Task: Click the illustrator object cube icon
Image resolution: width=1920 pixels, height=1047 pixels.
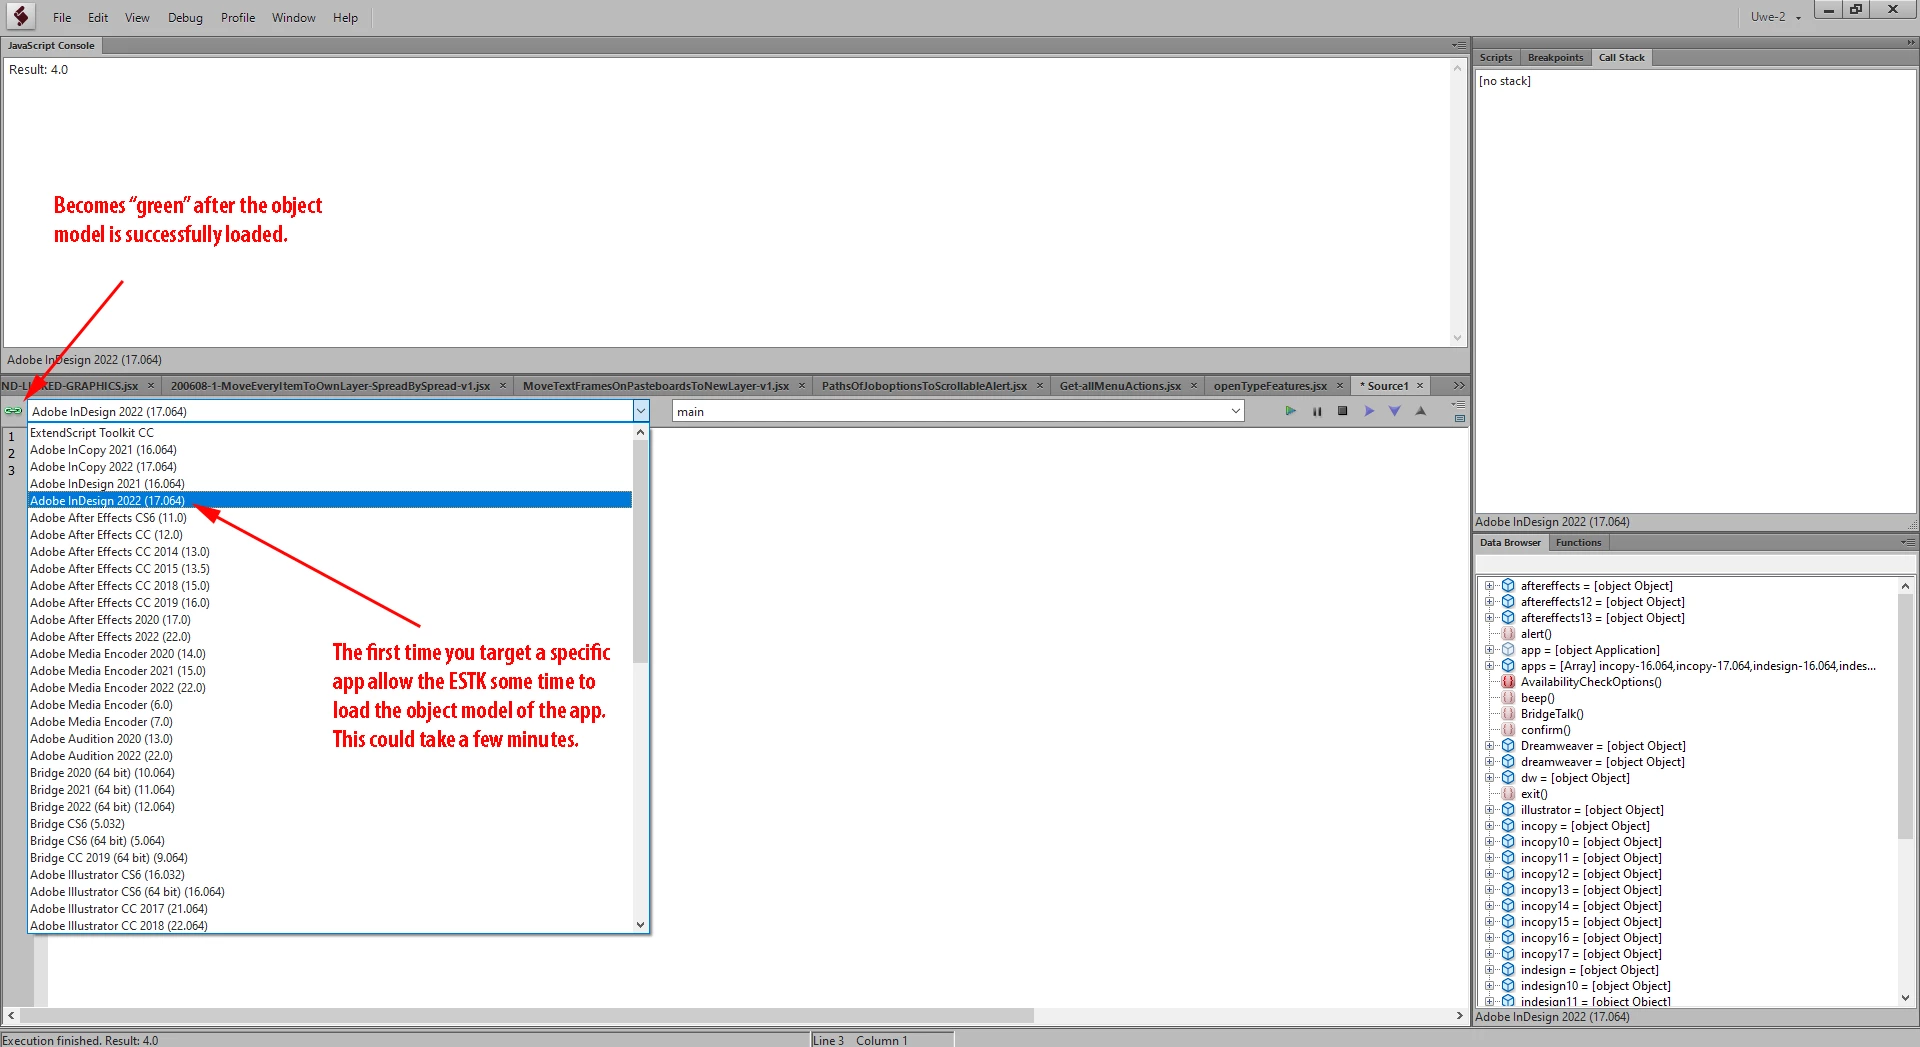Action: (x=1508, y=810)
